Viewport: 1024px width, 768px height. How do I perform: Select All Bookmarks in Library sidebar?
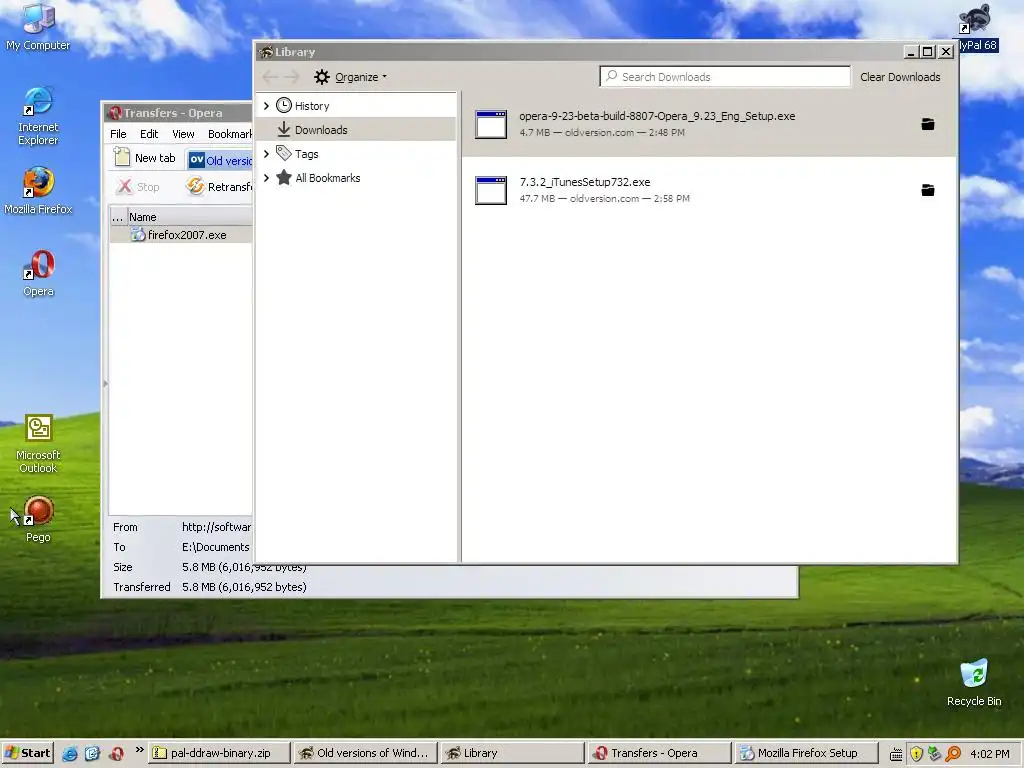357,178
